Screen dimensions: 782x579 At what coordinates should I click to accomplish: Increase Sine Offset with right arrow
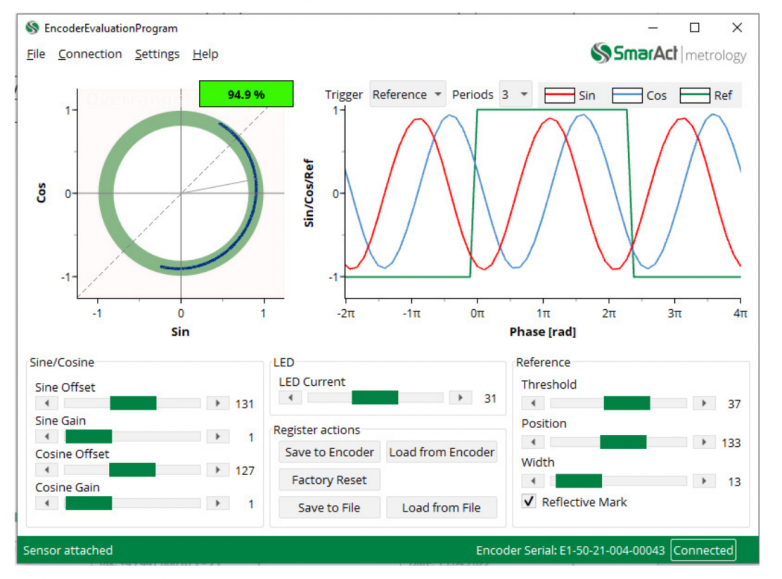tap(218, 403)
